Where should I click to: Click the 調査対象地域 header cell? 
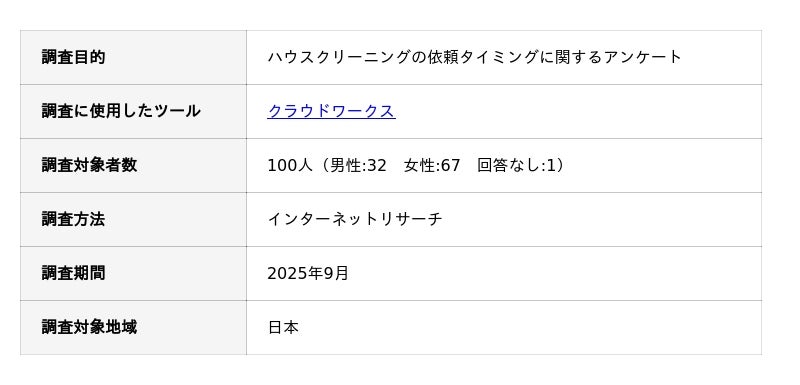coord(133,327)
